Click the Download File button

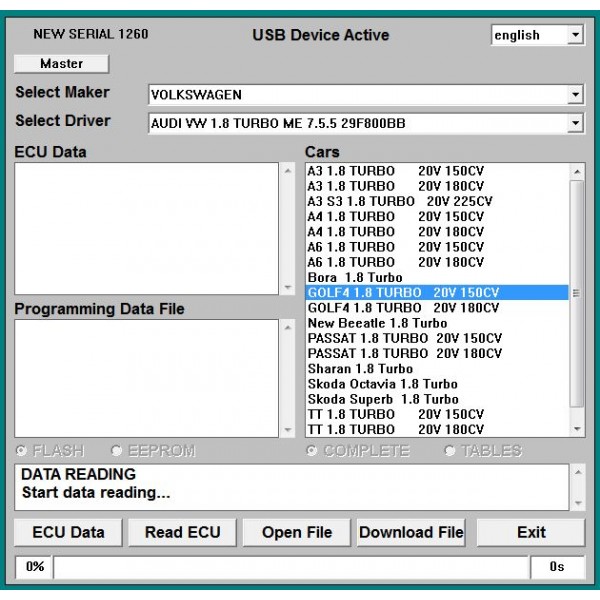pyautogui.click(x=411, y=532)
